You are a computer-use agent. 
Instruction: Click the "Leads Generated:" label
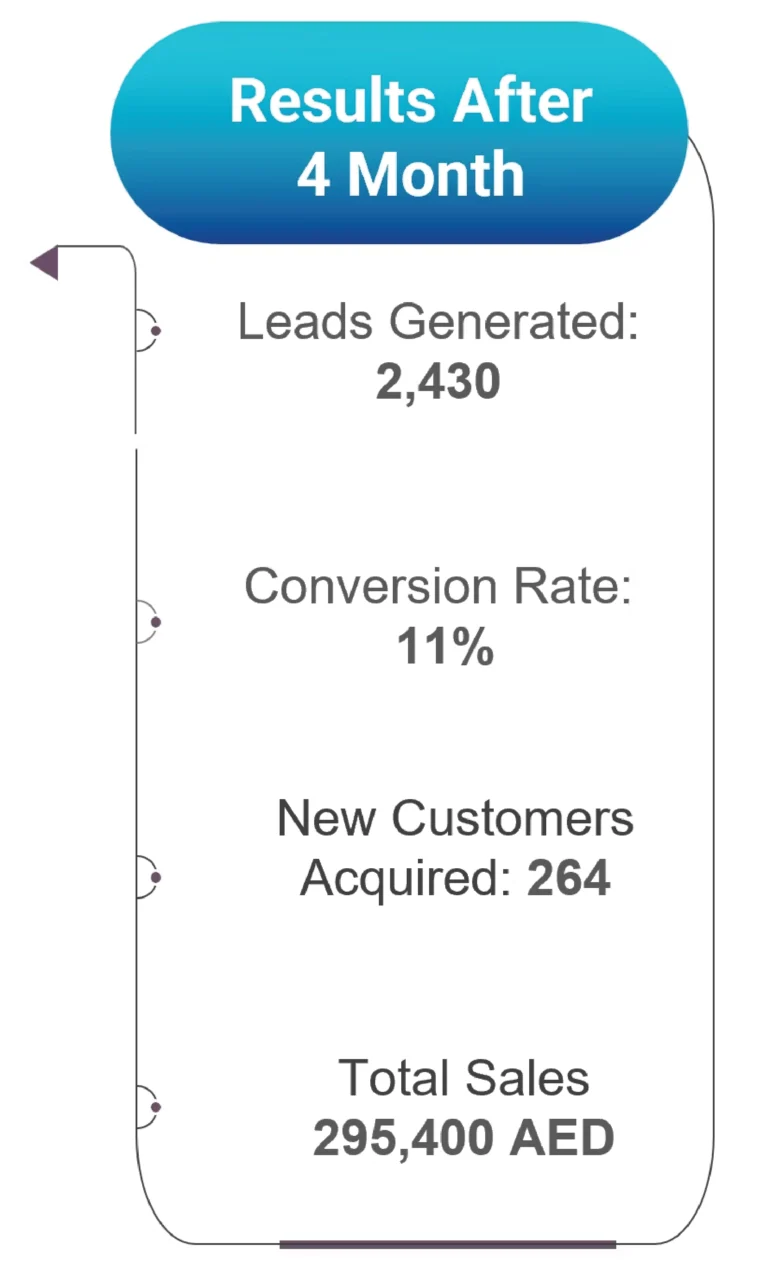pos(437,323)
